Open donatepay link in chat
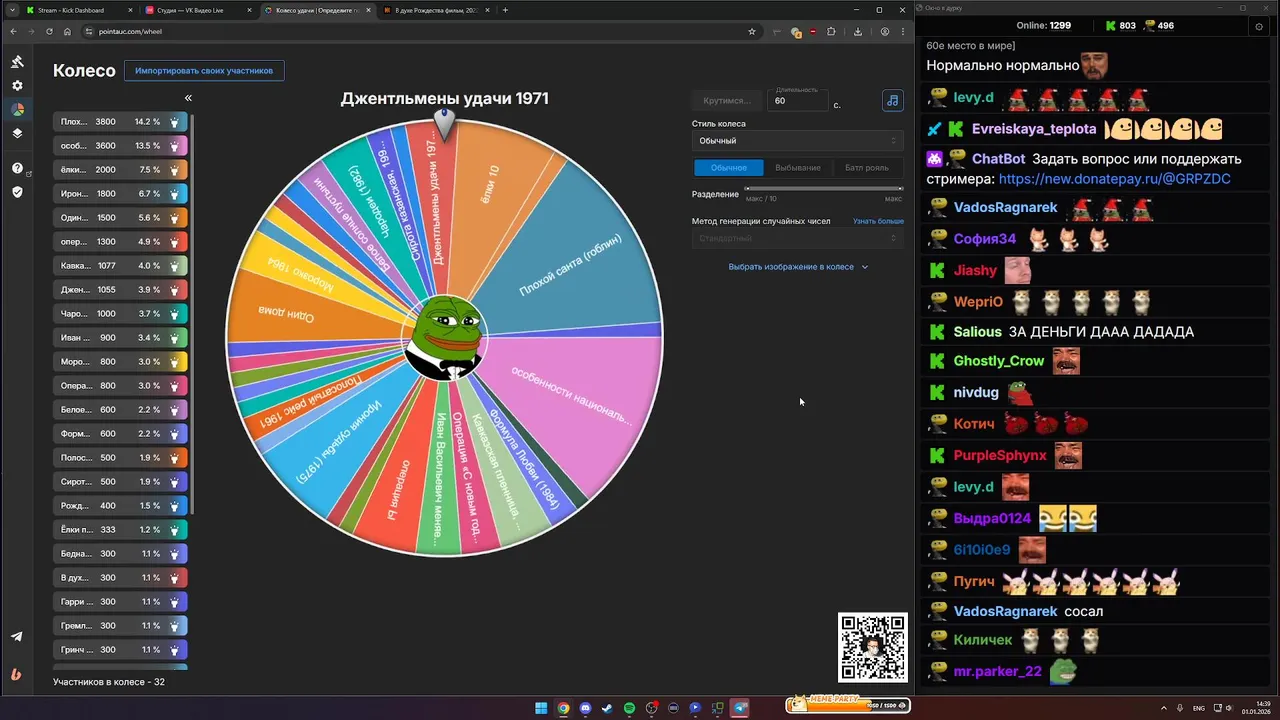Screen dimensions: 1280x720 (x=1115, y=179)
